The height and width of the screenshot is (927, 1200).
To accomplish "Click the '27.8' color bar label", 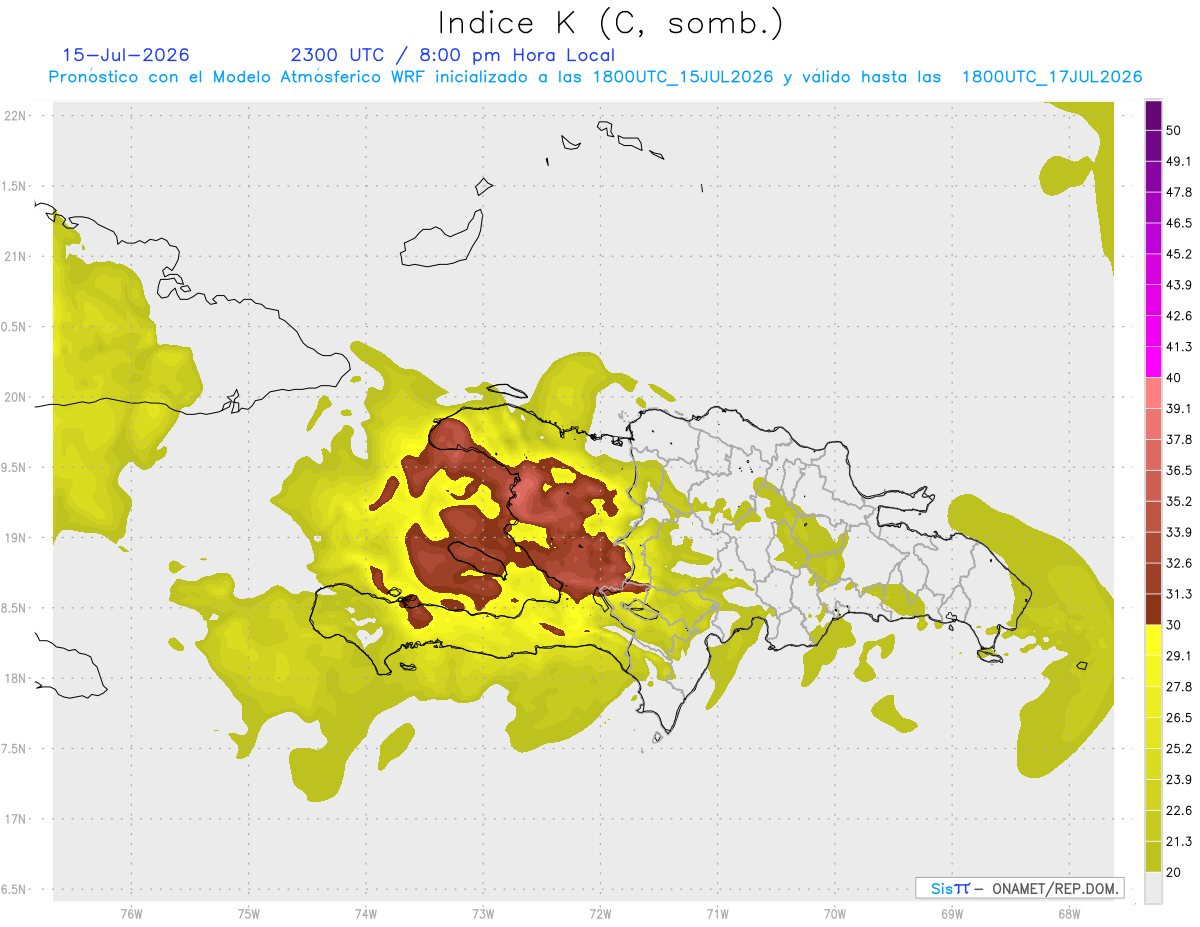I will (1179, 686).
